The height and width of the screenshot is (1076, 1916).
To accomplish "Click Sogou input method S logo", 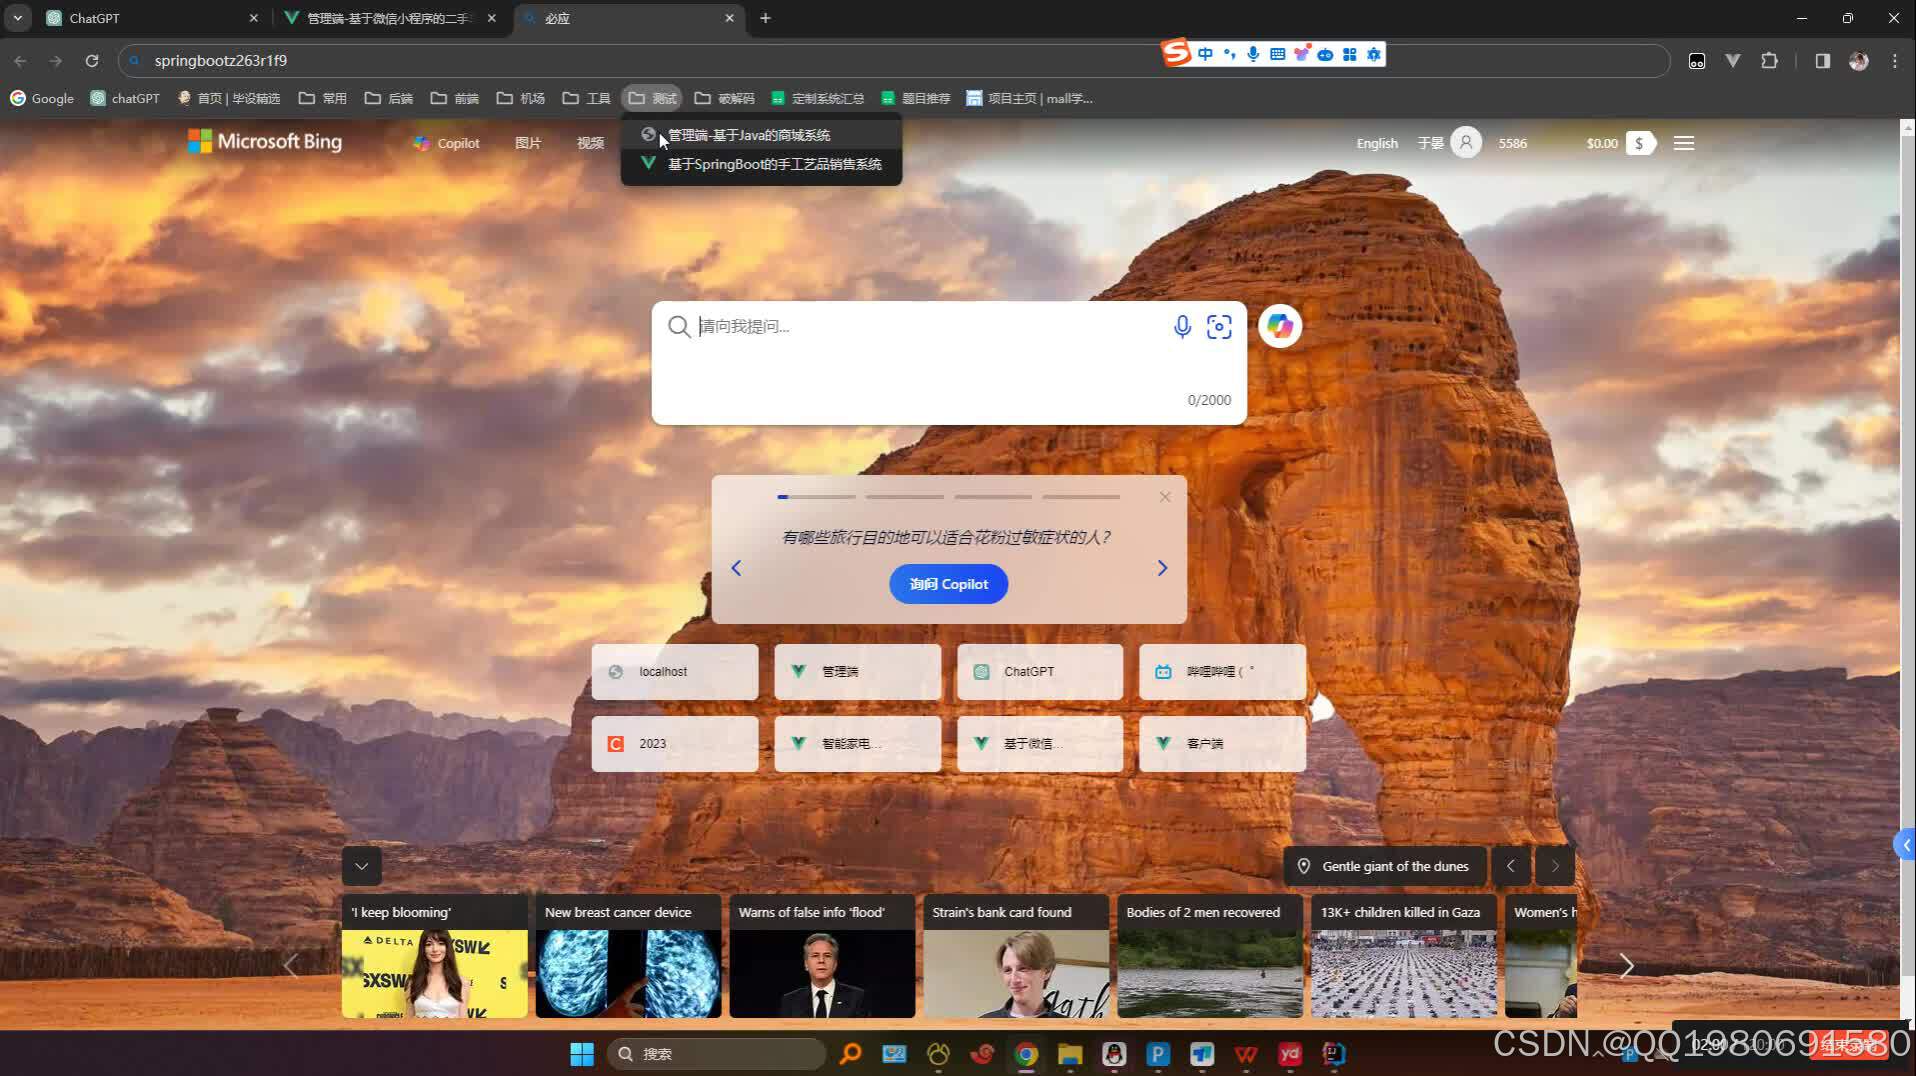I will click(x=1176, y=53).
